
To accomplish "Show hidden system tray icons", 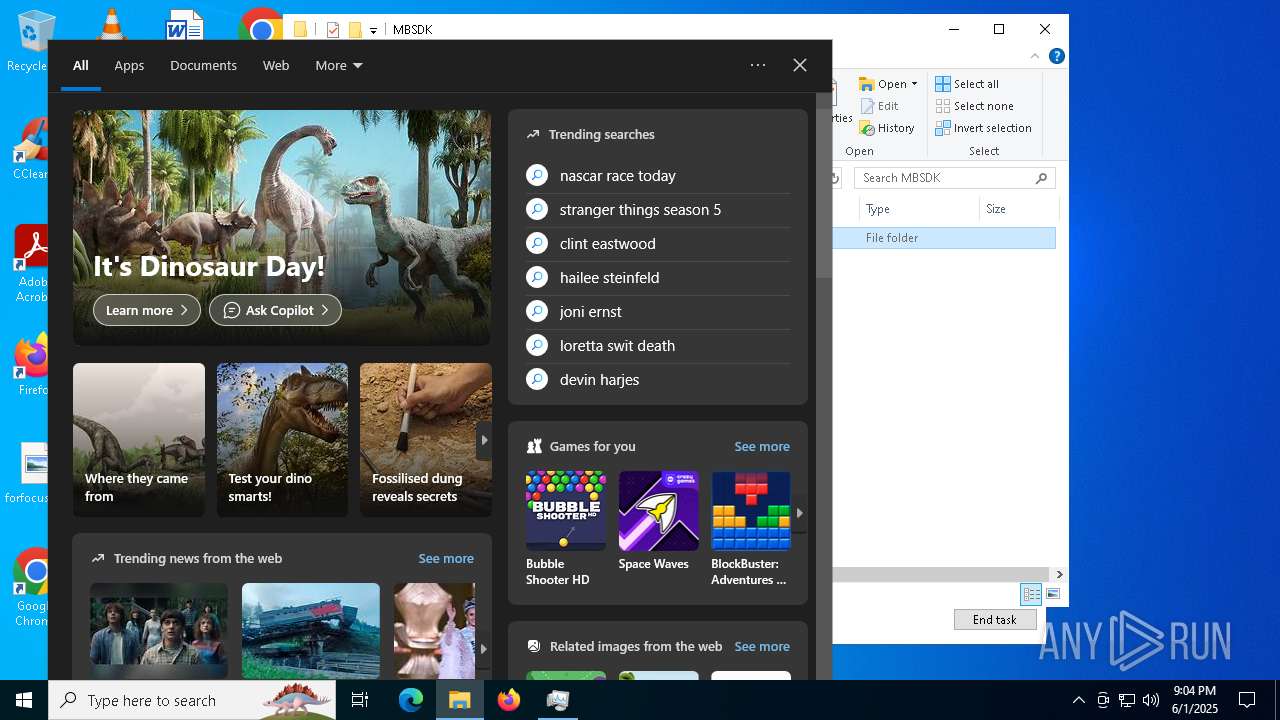I will [1078, 700].
